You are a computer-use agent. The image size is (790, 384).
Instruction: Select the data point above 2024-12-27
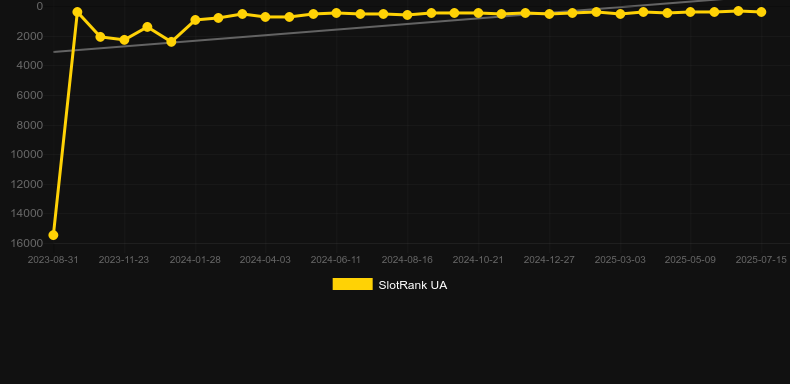tap(549, 14)
